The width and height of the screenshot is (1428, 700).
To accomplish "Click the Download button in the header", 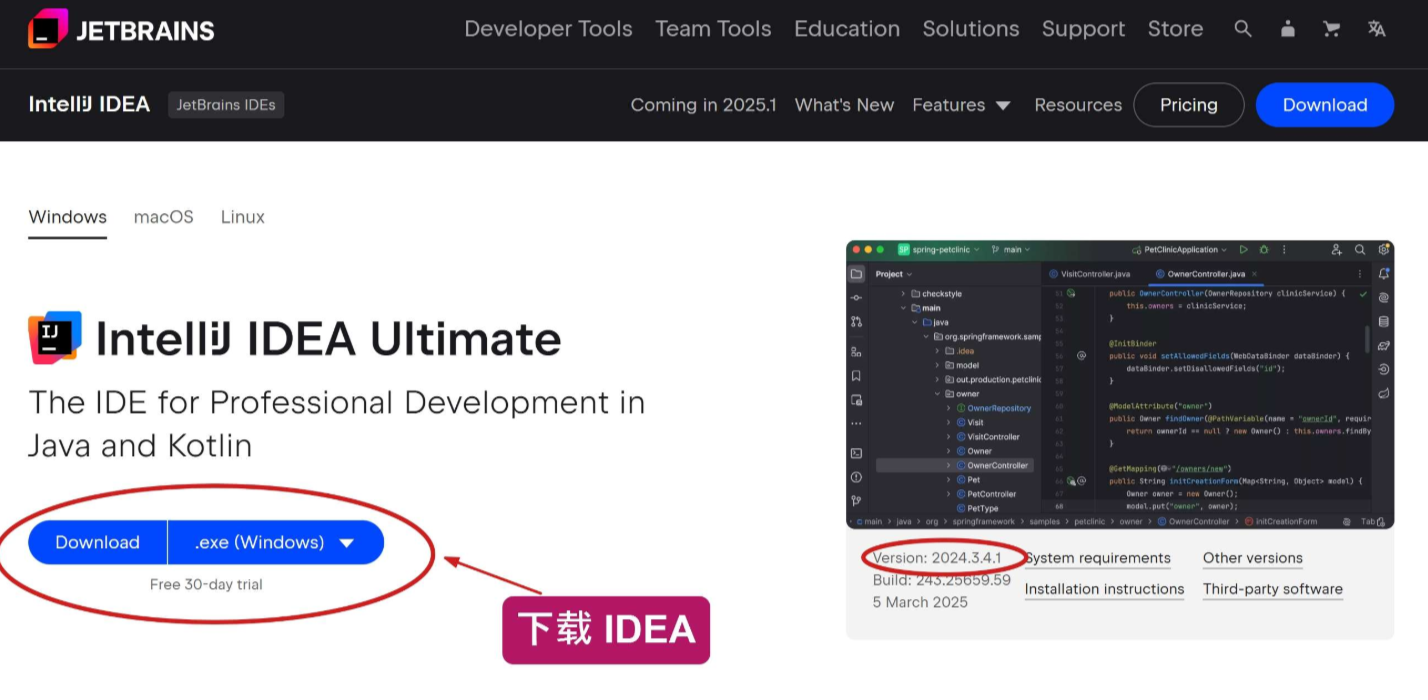I will click(1325, 105).
